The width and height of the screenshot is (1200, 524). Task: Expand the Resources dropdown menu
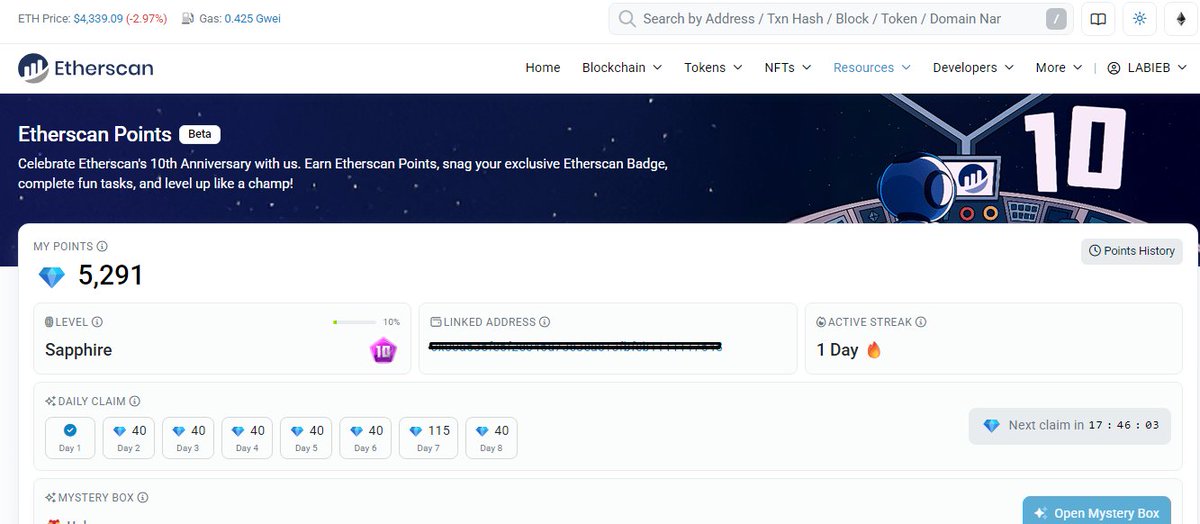pos(872,68)
